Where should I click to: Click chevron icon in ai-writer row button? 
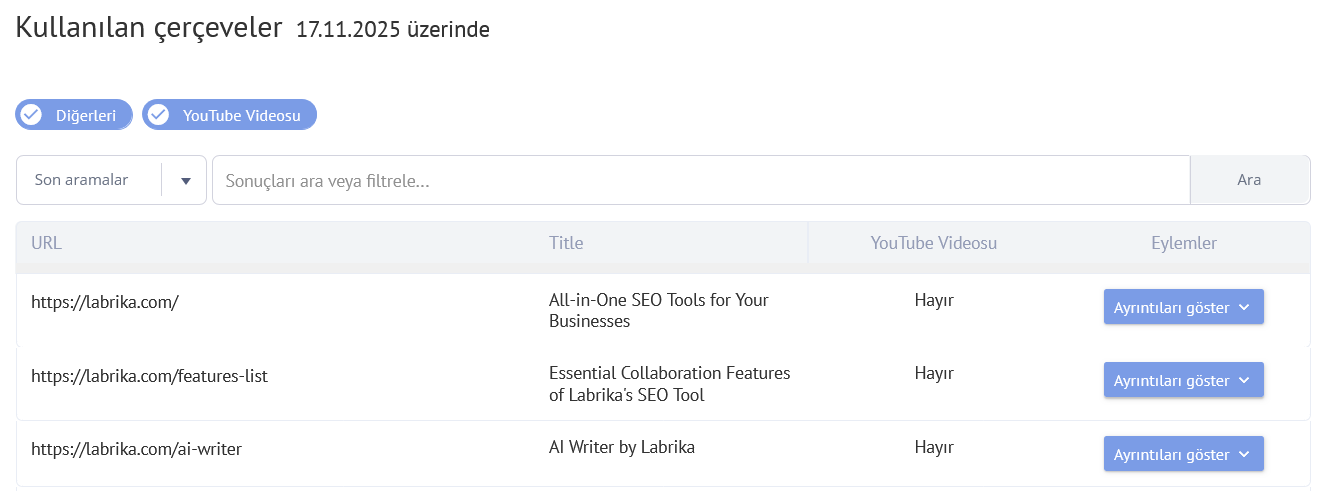point(1244,454)
